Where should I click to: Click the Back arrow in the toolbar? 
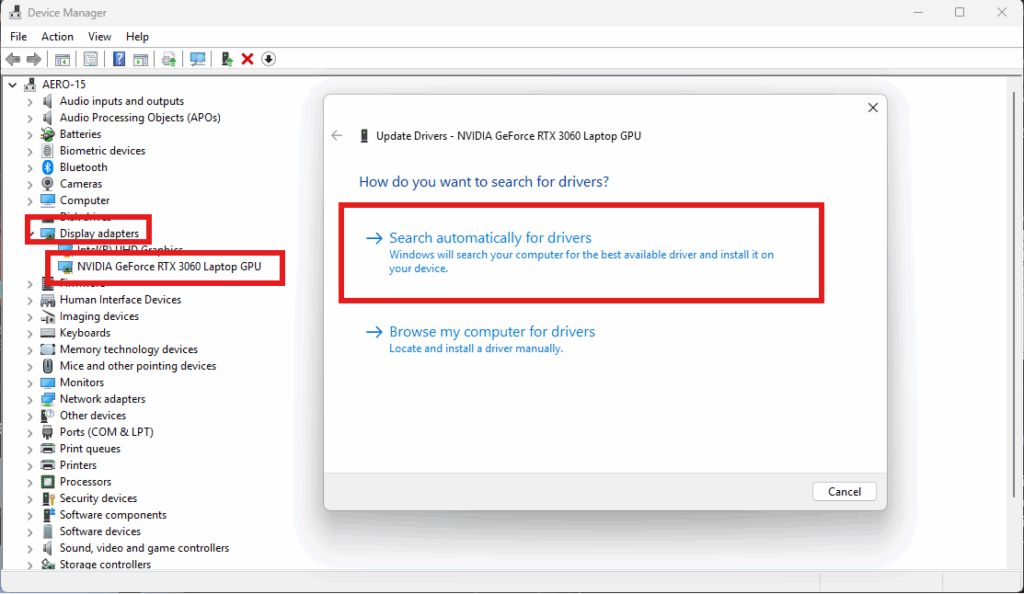[12, 59]
